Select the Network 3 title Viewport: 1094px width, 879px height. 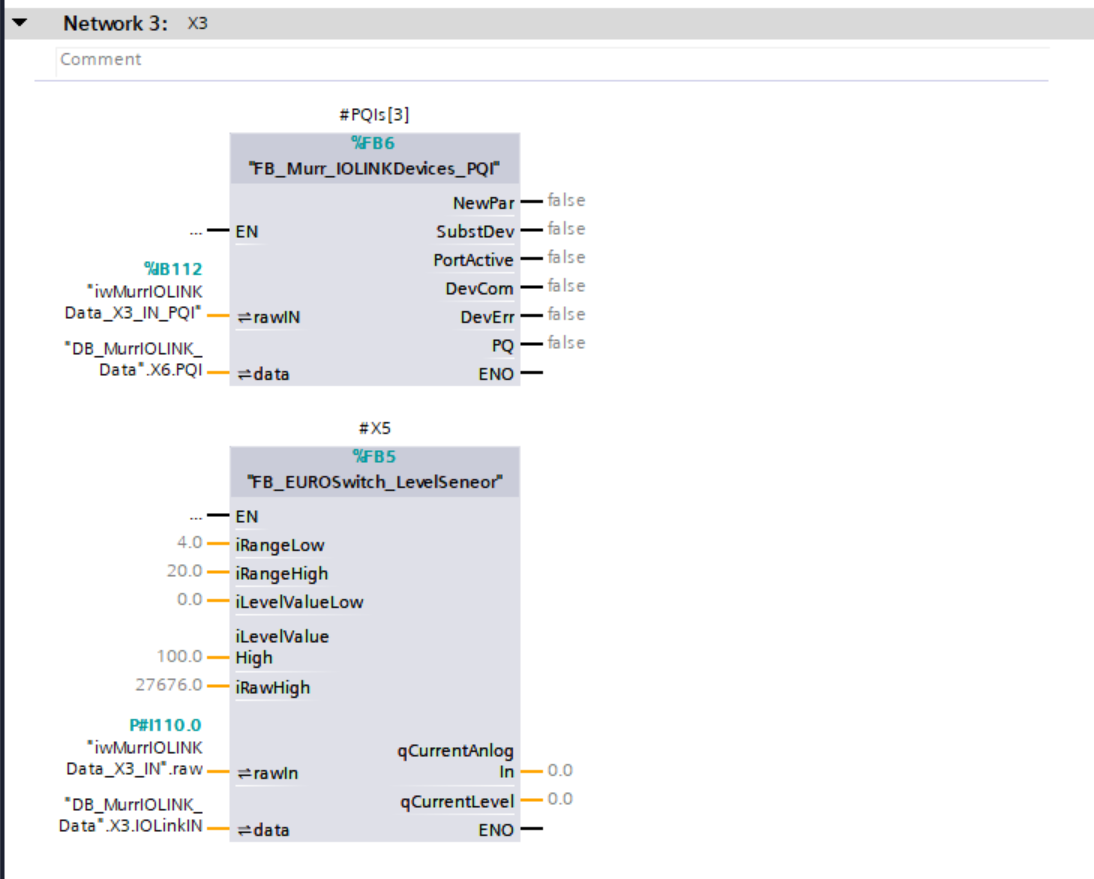[115, 24]
